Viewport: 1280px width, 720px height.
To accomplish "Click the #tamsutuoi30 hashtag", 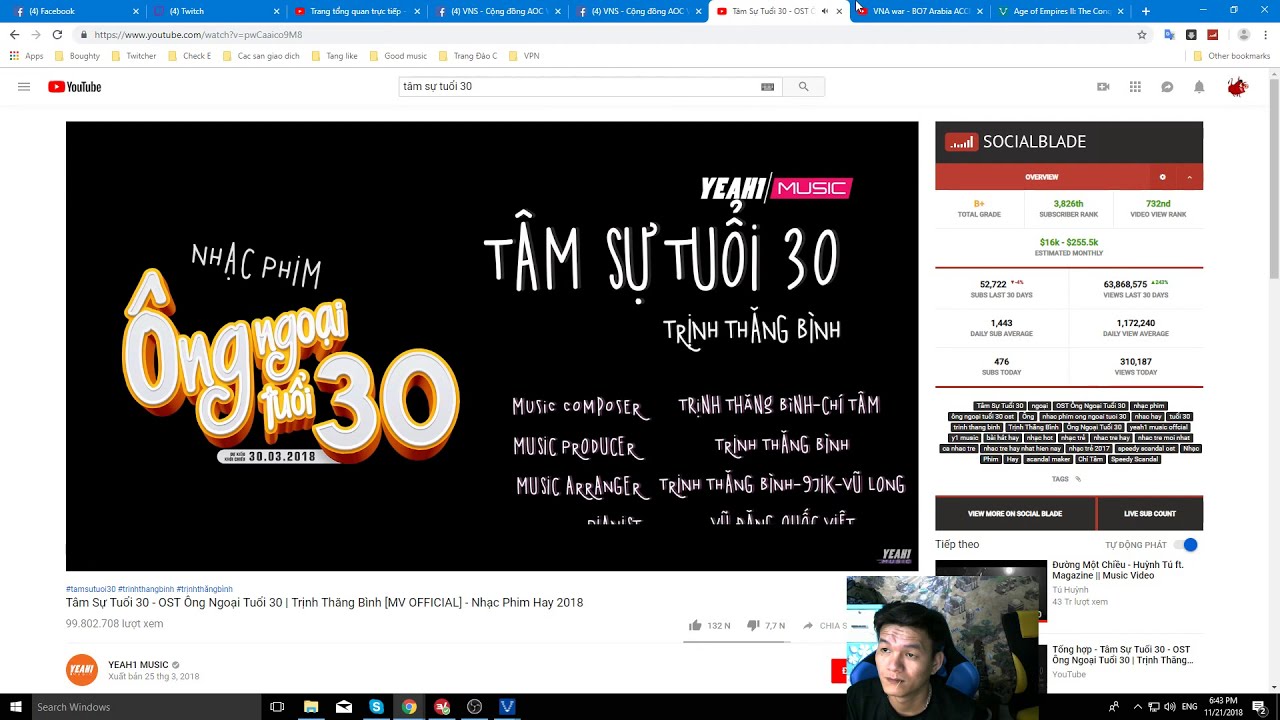I will pyautogui.click(x=90, y=589).
